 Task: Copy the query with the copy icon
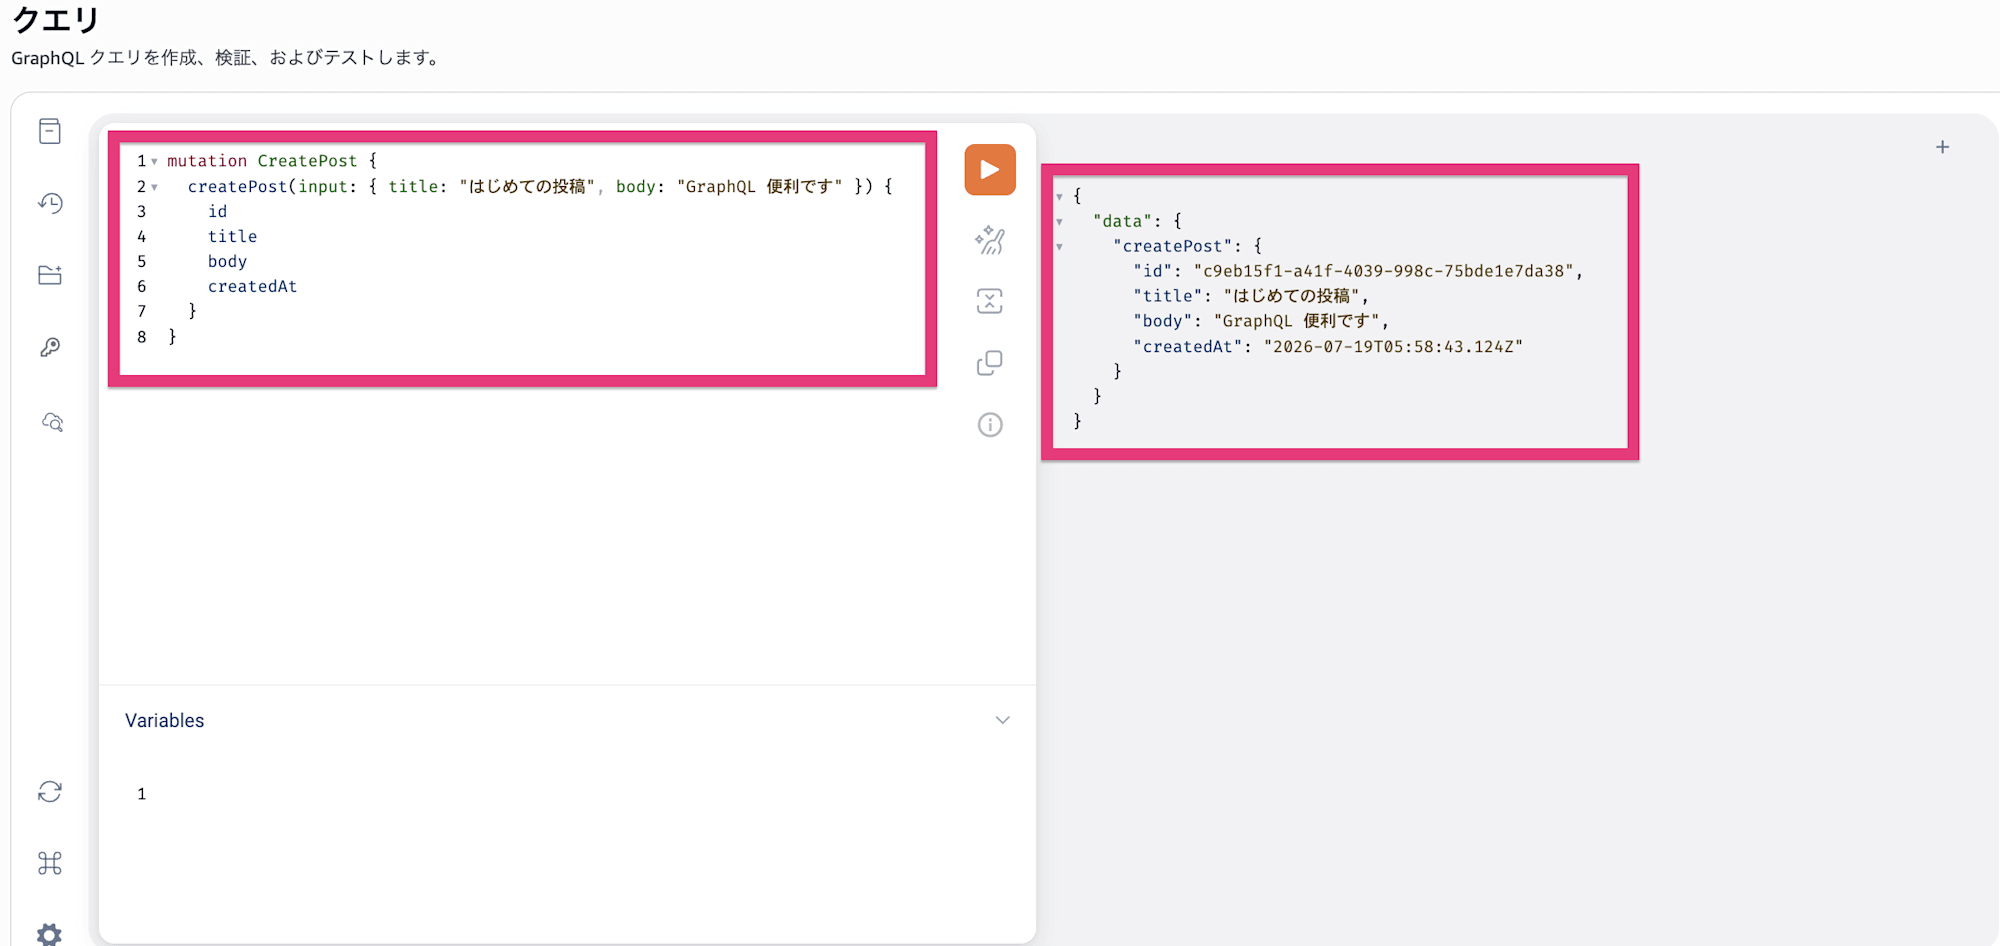(990, 363)
